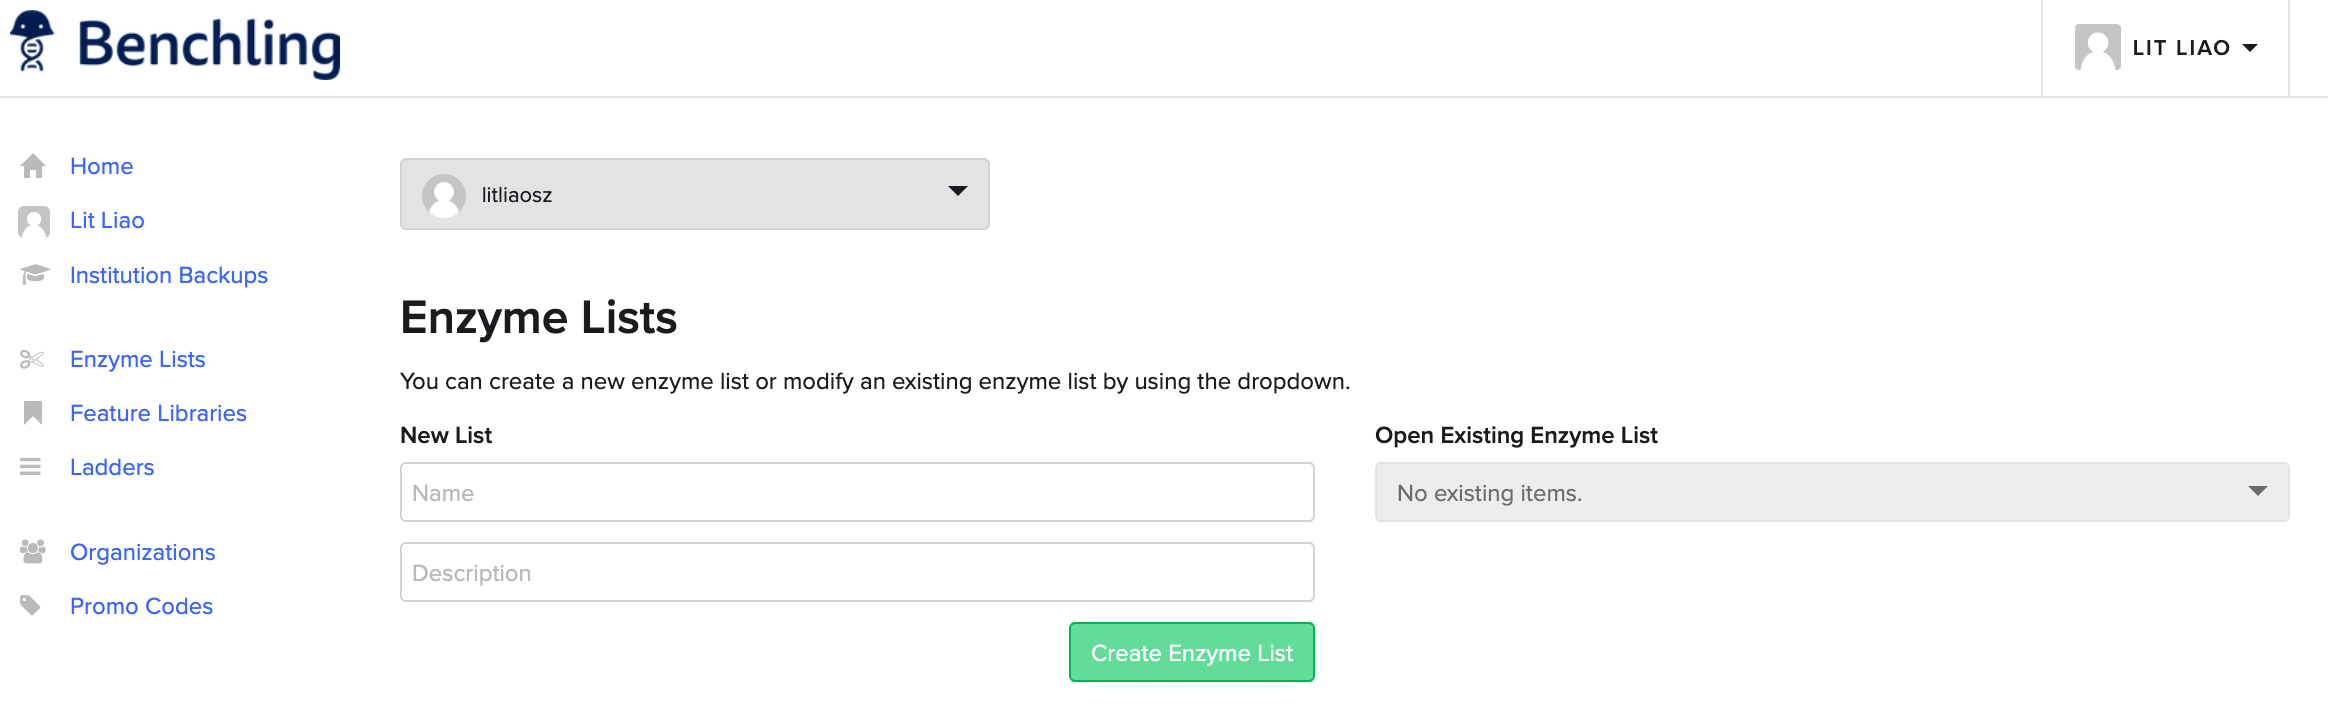Open the Ladders sidebar item
The height and width of the screenshot is (710, 2328).
(x=112, y=467)
